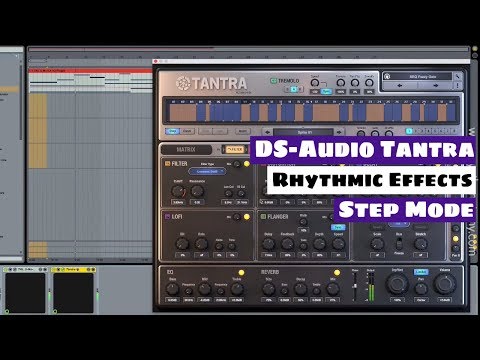This screenshot has height=360, width=480.
Task: Click the Lofi Rate knob
Action: pos(201,244)
